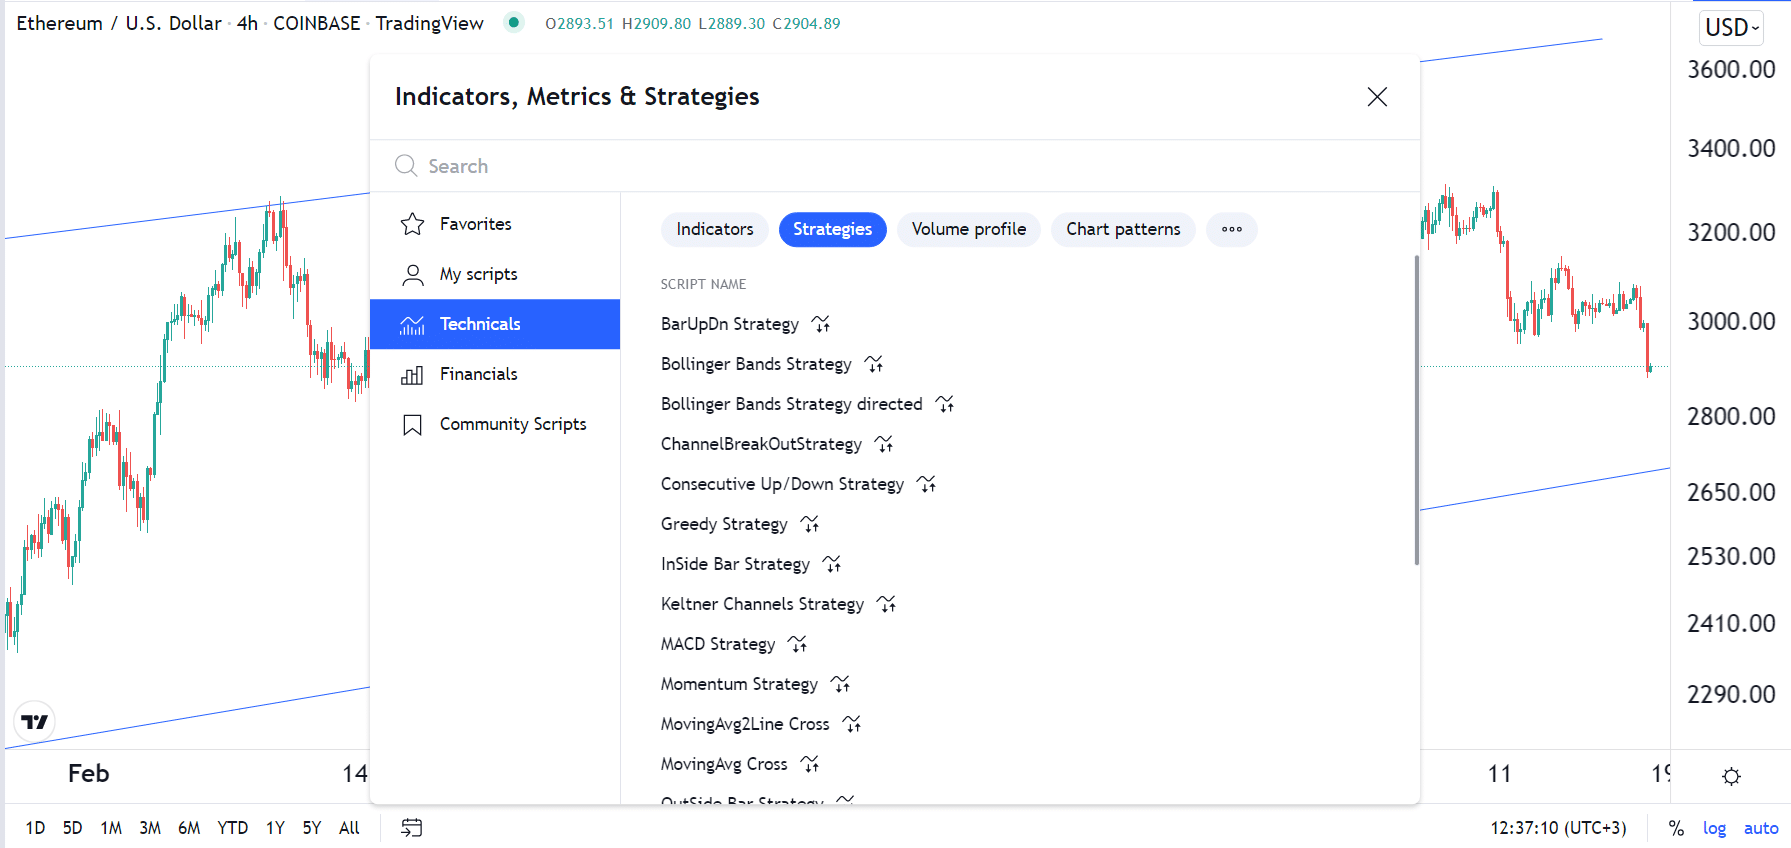Click the time zone clock 12:37:10 (UTC+3)
Viewport: 1791px width, 848px height.
[1558, 828]
